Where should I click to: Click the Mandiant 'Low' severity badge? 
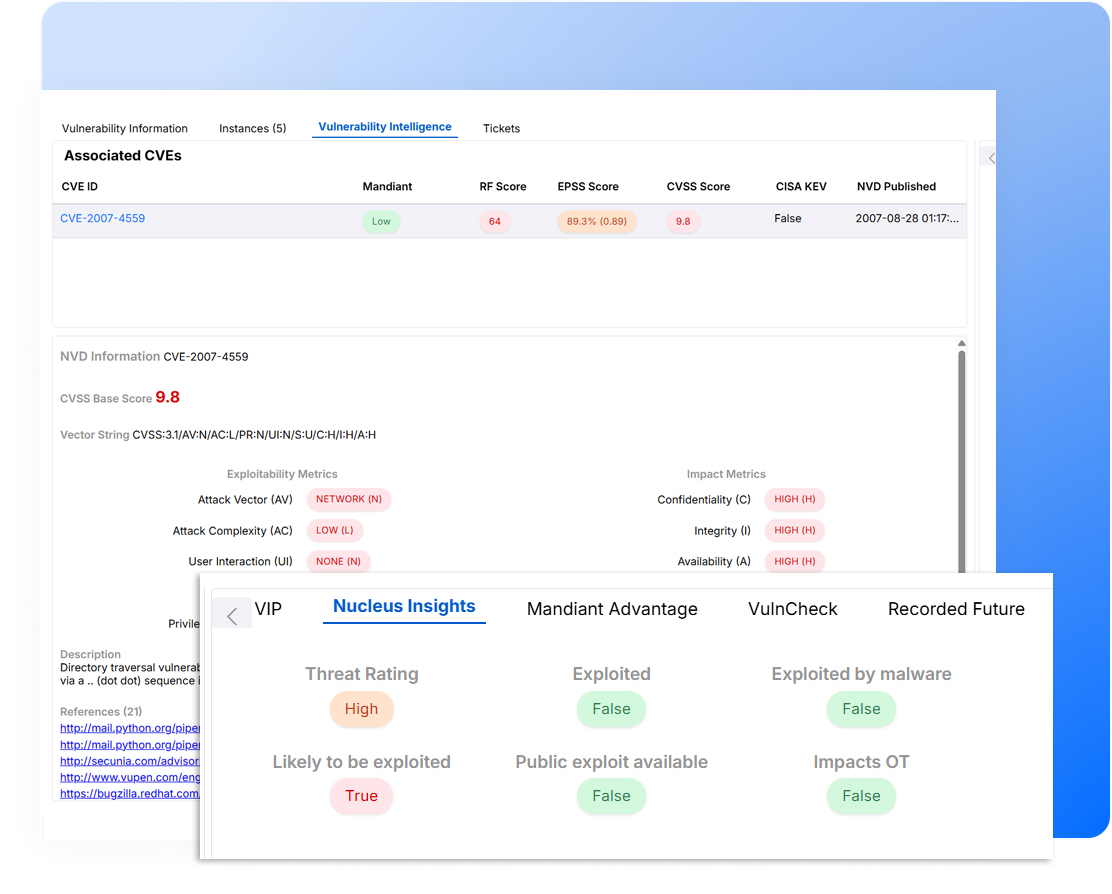[x=381, y=221]
